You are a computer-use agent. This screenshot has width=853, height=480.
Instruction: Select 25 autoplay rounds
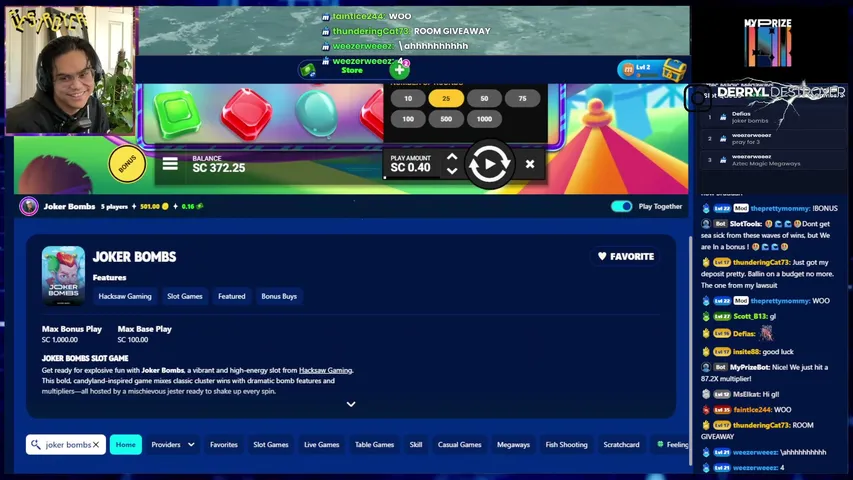point(446,99)
